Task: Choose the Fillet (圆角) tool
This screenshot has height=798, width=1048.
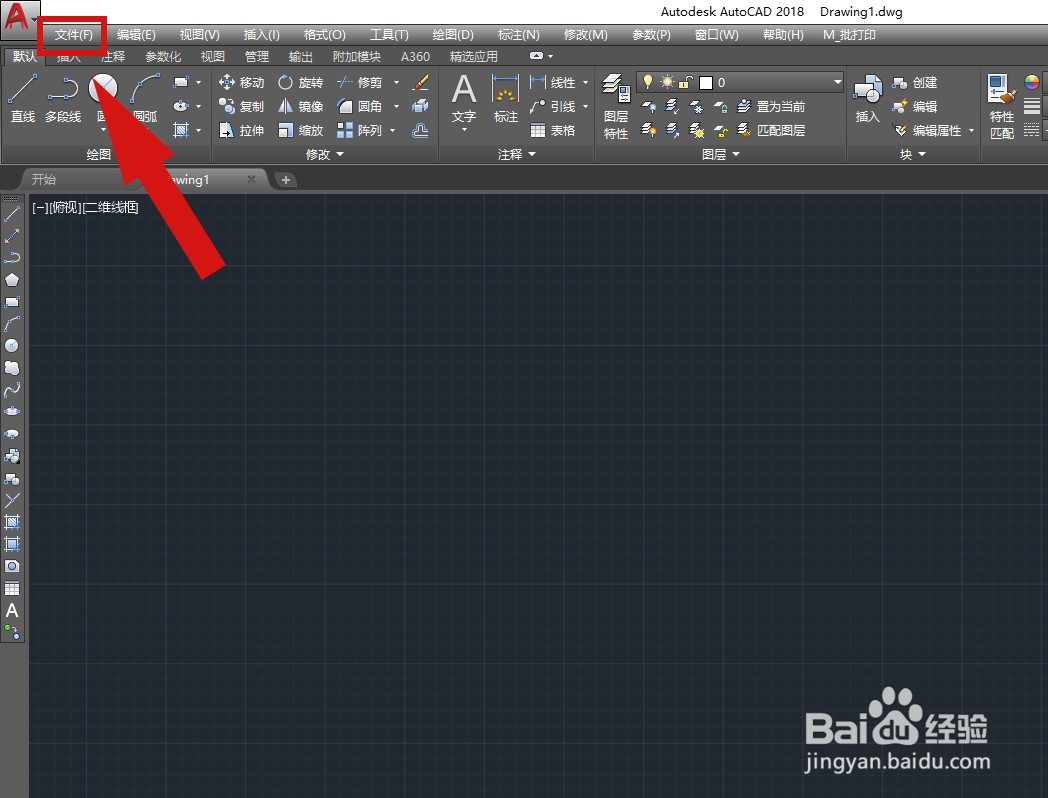Action: click(360, 106)
